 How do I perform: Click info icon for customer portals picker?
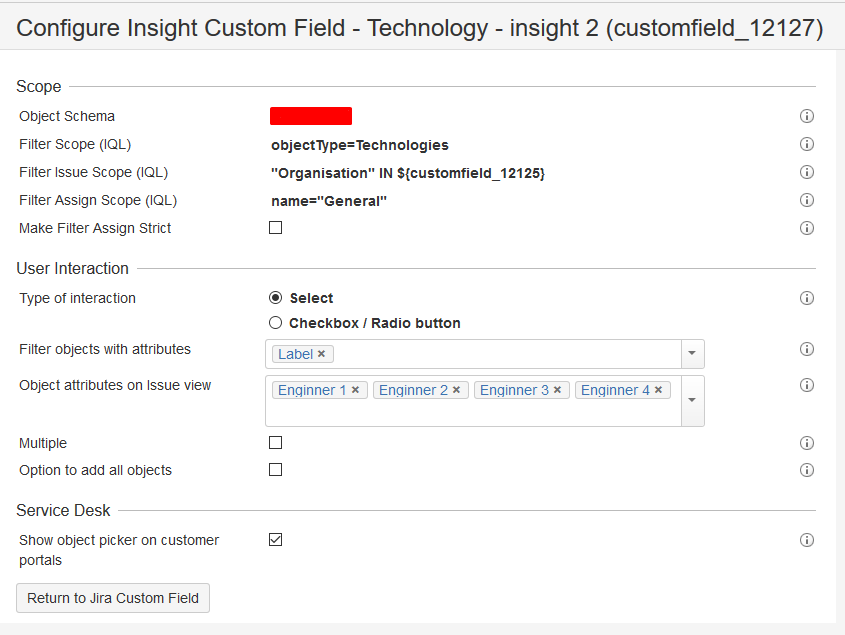(x=806, y=540)
